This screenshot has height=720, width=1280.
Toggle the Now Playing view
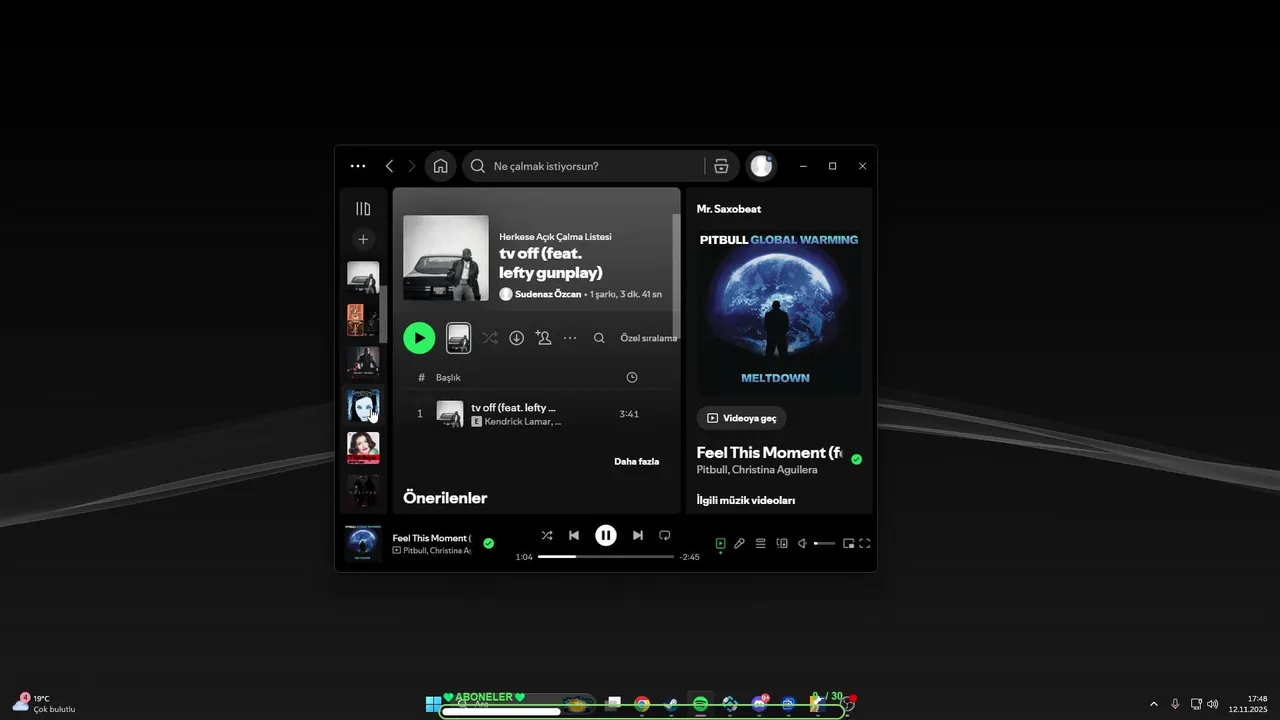tap(720, 543)
